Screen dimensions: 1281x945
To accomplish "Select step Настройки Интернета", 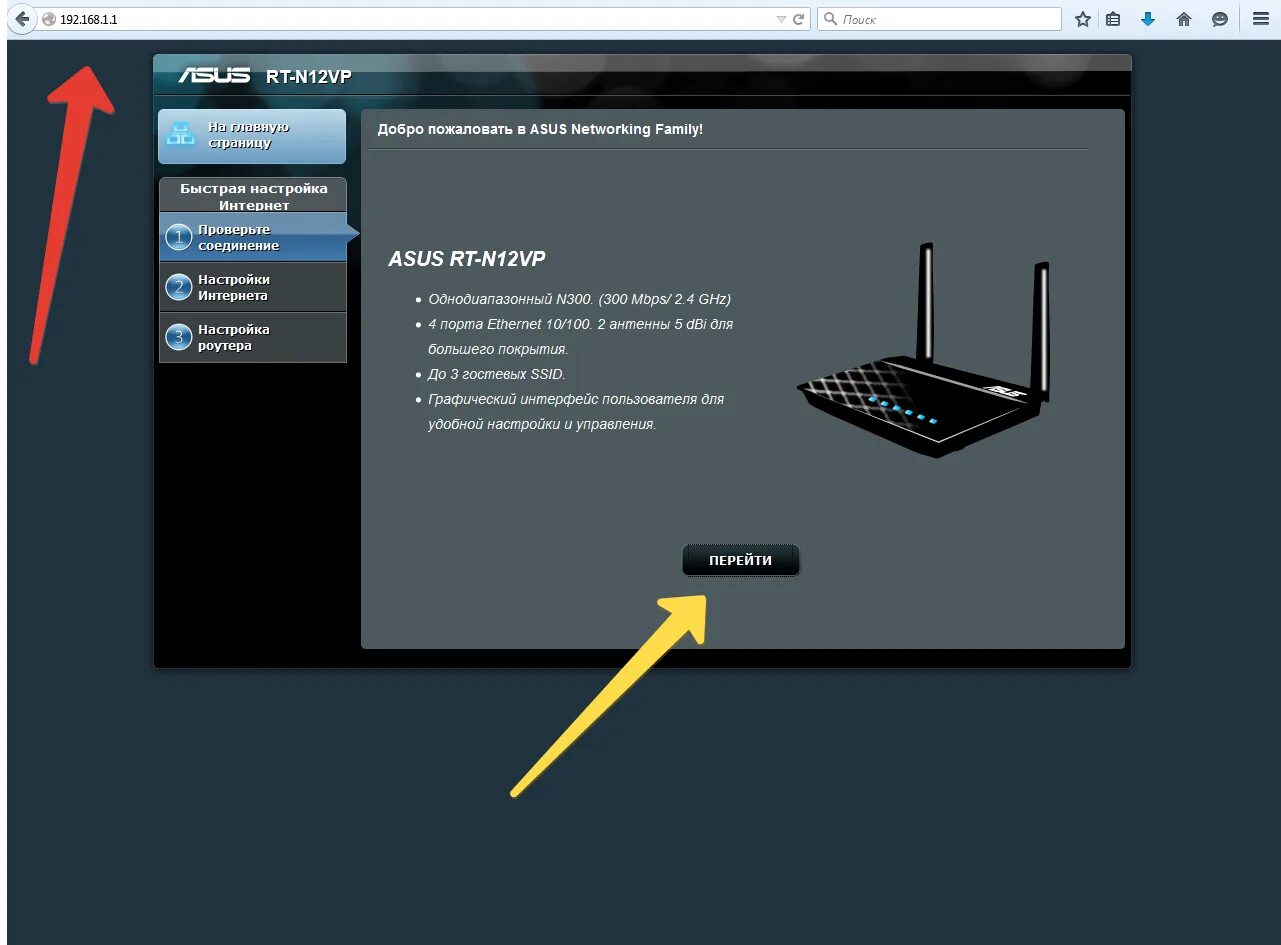I will pos(253,287).
